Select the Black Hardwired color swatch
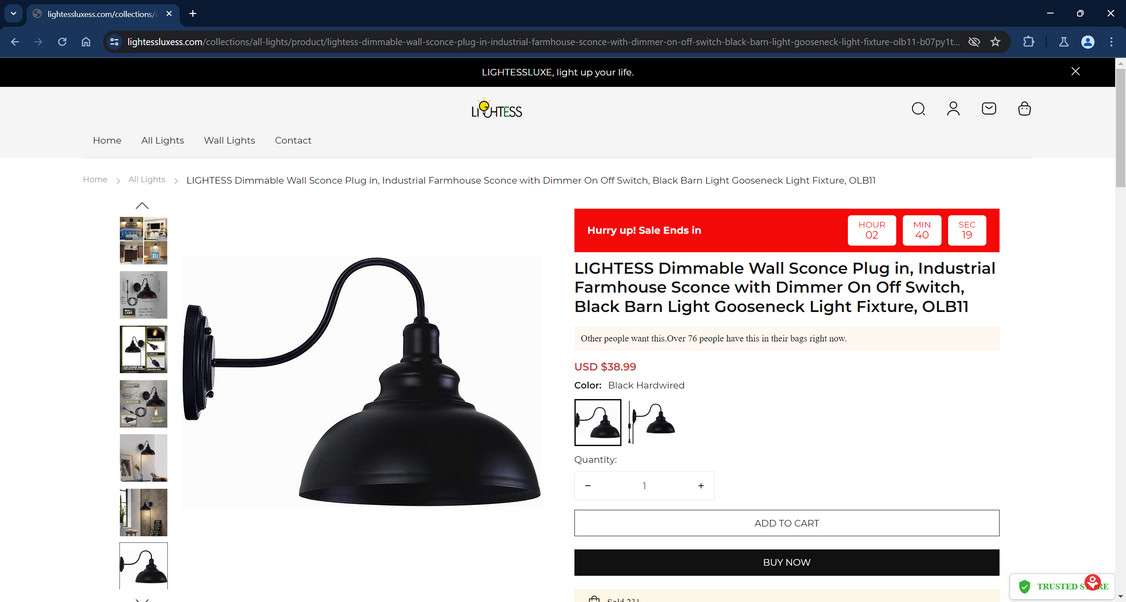The height and width of the screenshot is (602, 1126). tap(597, 422)
